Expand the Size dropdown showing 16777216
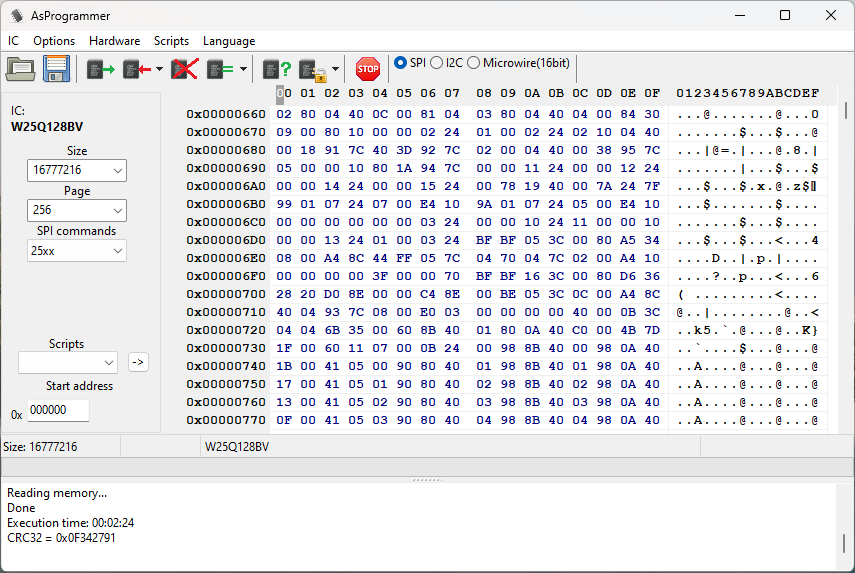The image size is (855, 573). click(x=77, y=170)
